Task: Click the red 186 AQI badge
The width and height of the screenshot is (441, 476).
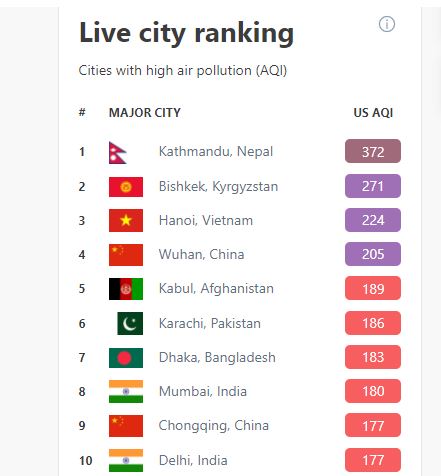Action: point(373,323)
